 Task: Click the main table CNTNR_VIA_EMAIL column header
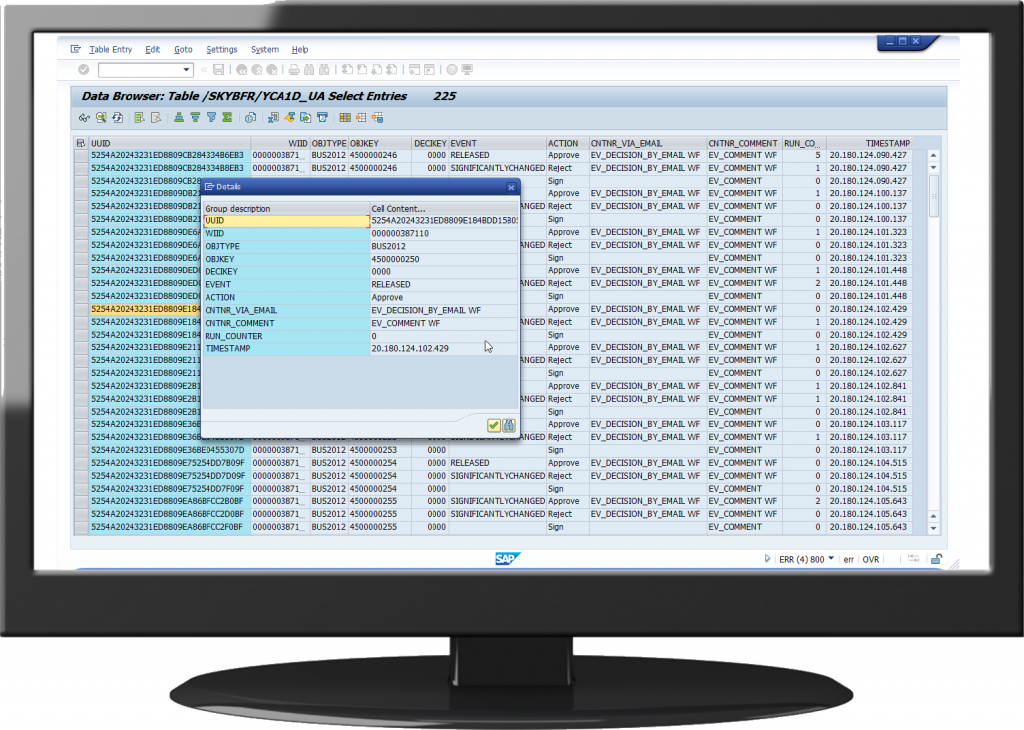point(648,143)
